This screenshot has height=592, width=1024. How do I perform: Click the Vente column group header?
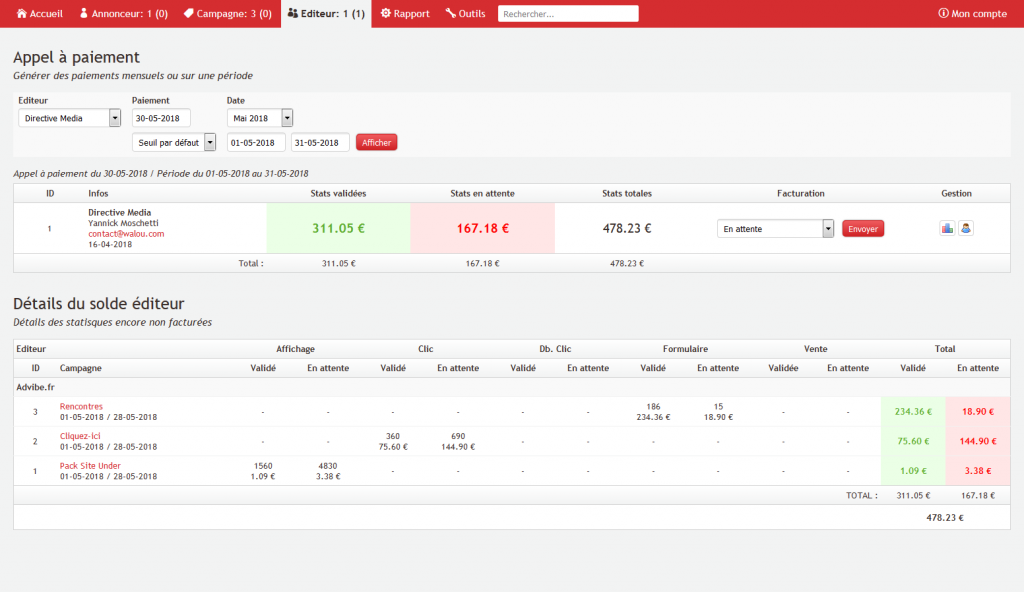(816, 349)
